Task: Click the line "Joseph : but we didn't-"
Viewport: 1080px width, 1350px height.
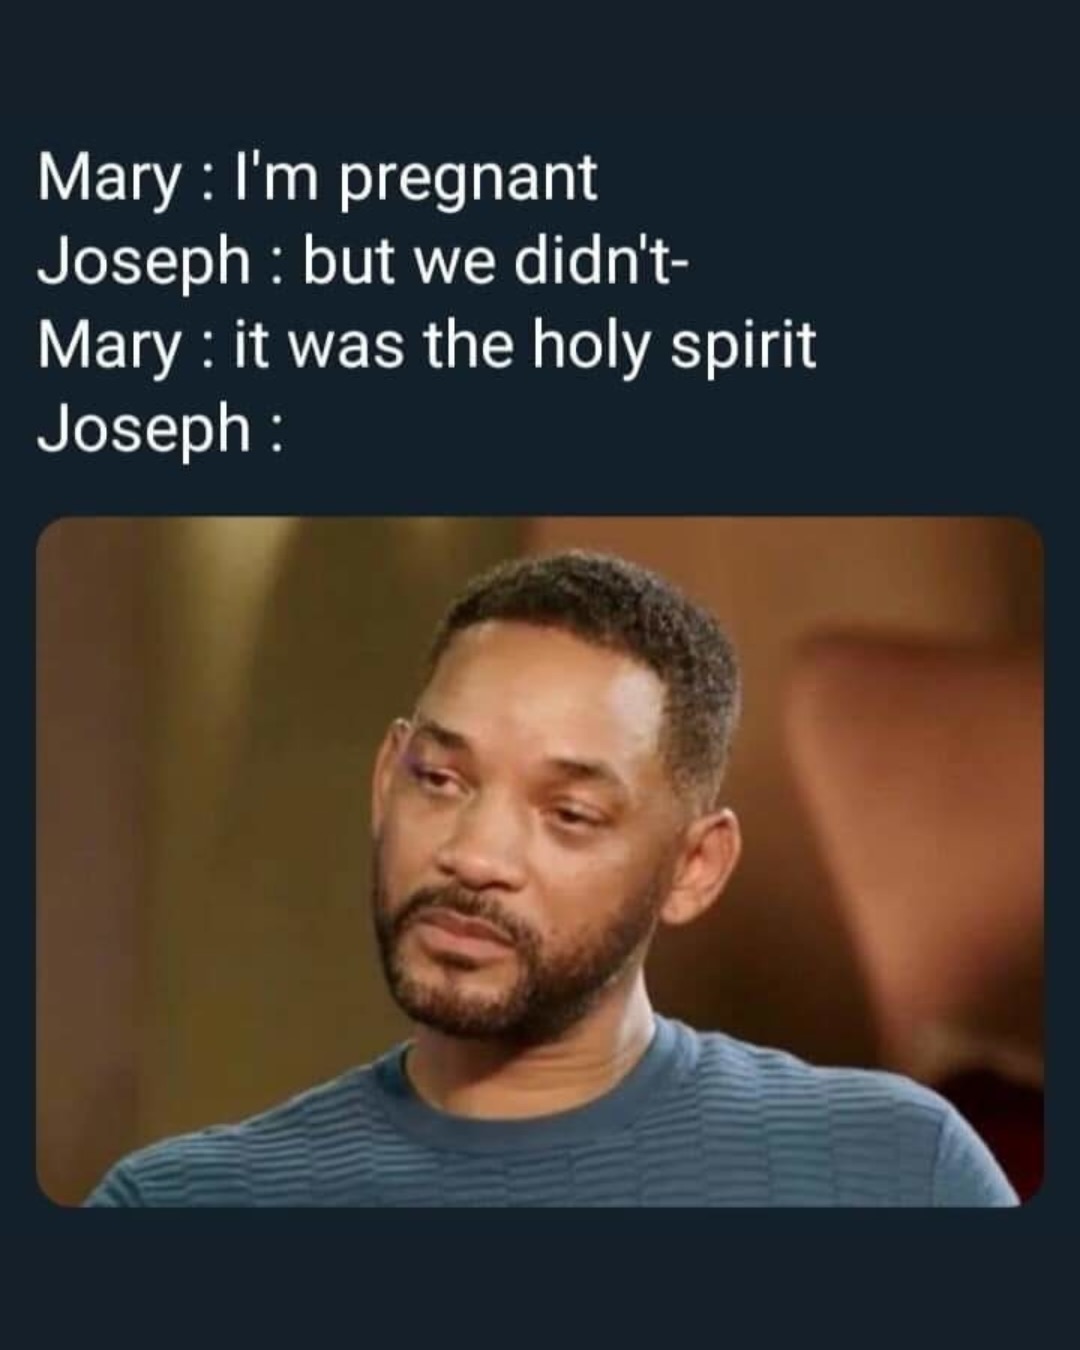Action: point(362,263)
